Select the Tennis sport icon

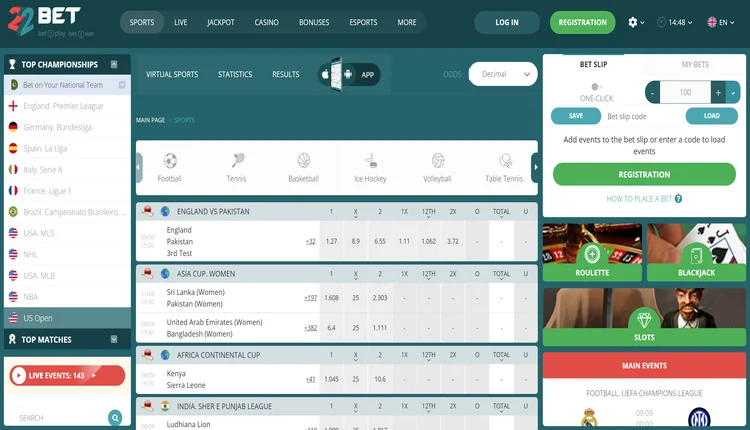(x=237, y=160)
